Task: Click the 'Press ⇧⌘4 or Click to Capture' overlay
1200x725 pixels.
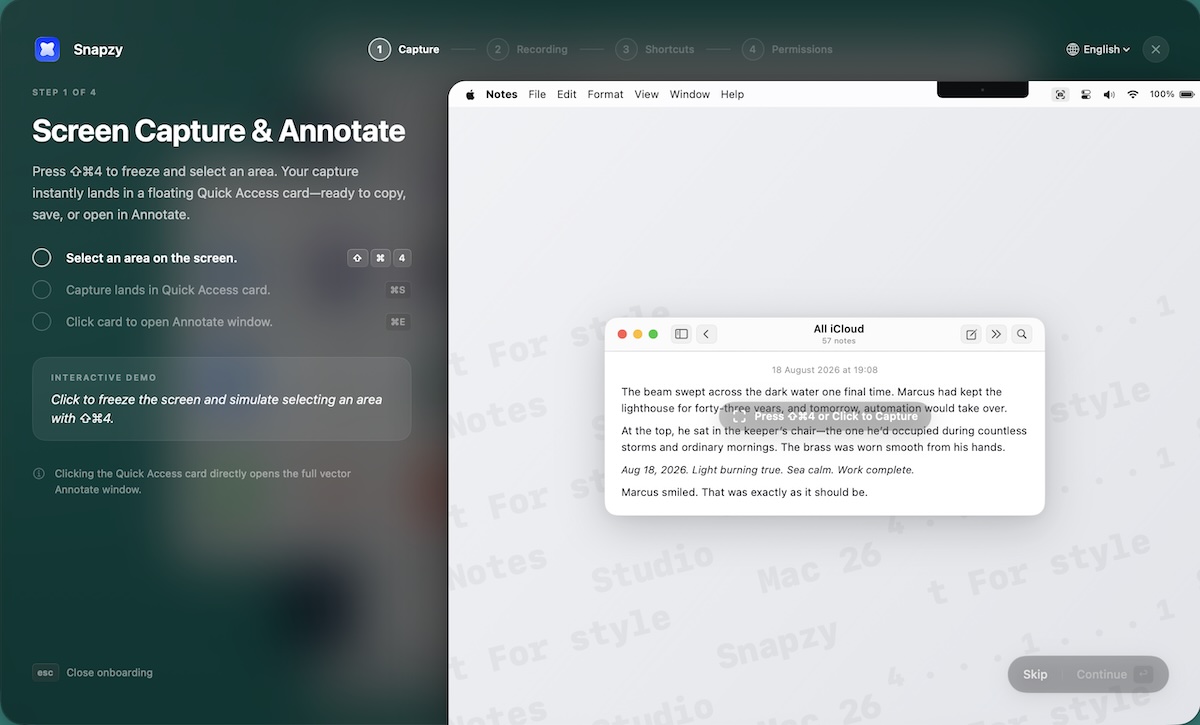Action: (x=825, y=416)
